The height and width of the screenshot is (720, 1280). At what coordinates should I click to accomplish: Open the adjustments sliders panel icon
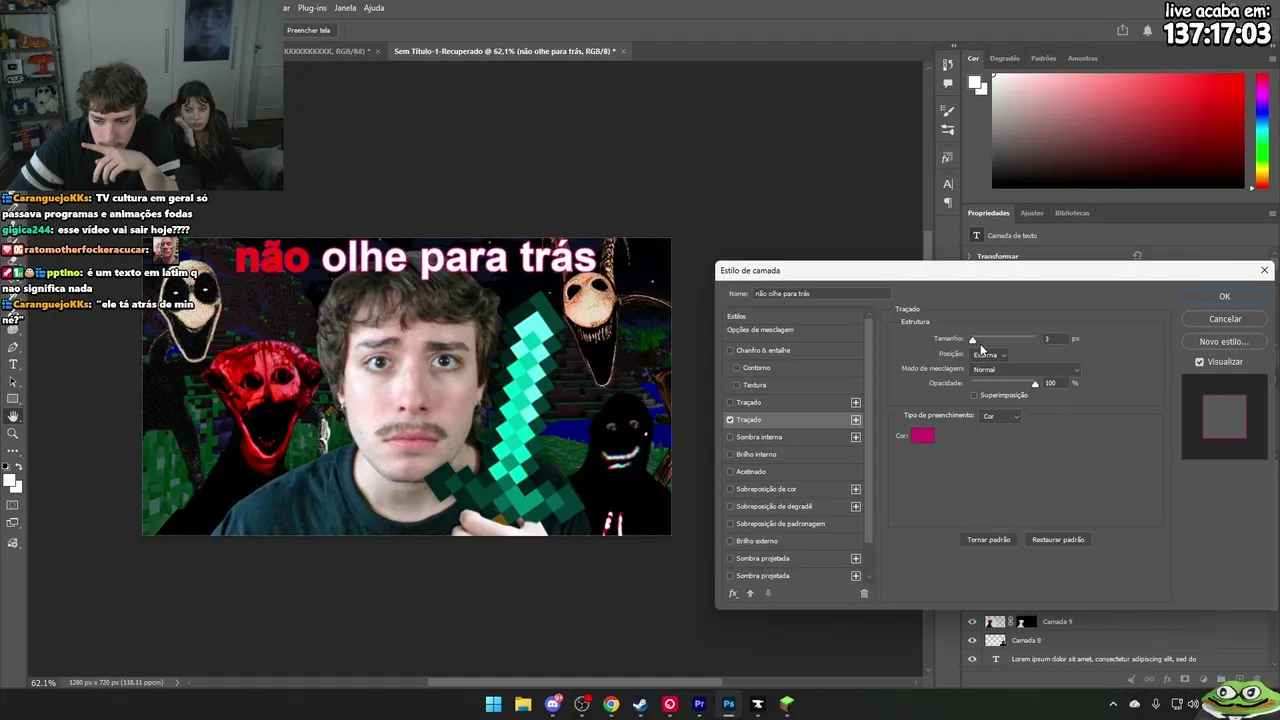(948, 130)
